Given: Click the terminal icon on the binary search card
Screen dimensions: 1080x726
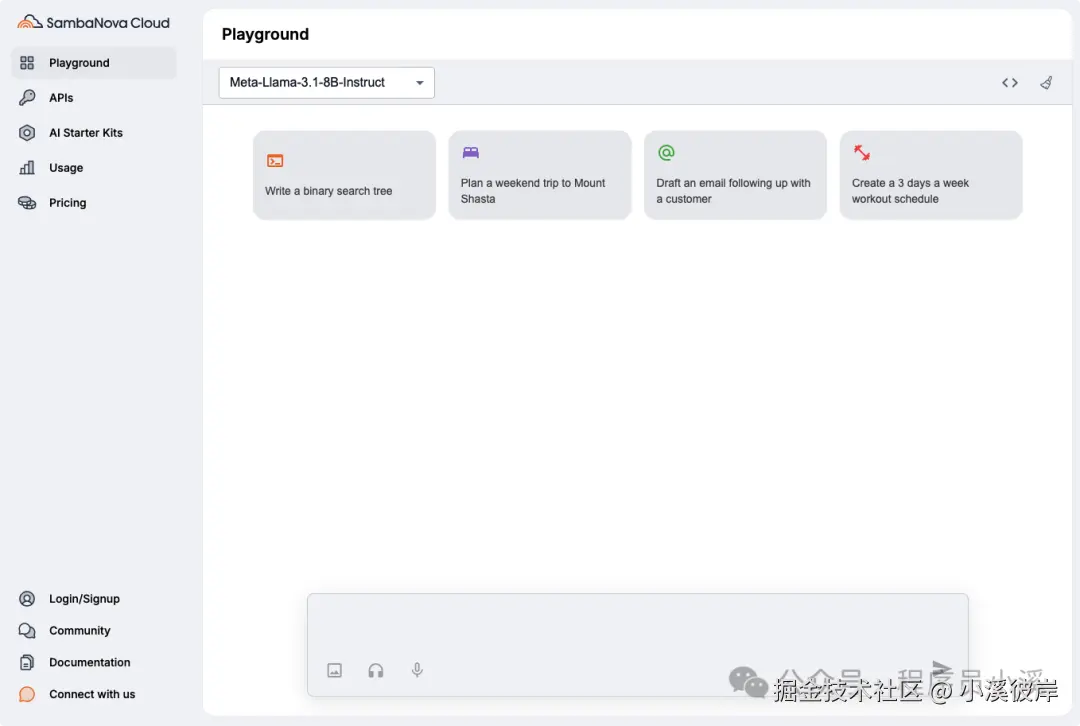Looking at the screenshot, I should (275, 159).
